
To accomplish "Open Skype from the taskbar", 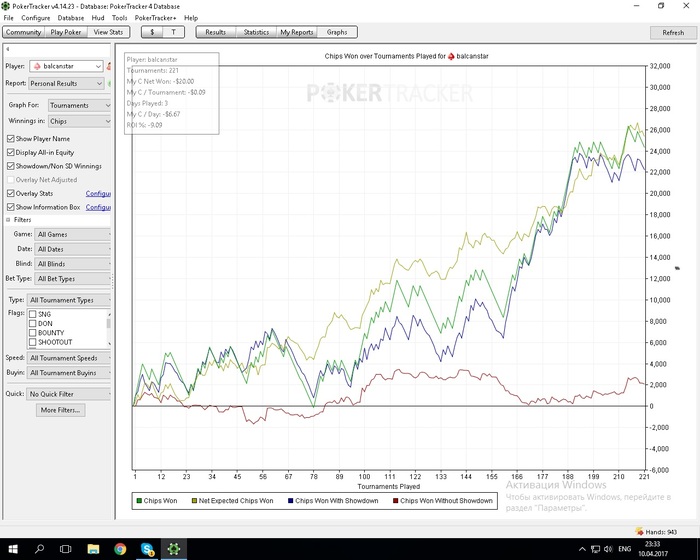I will pyautogui.click(x=146, y=549).
